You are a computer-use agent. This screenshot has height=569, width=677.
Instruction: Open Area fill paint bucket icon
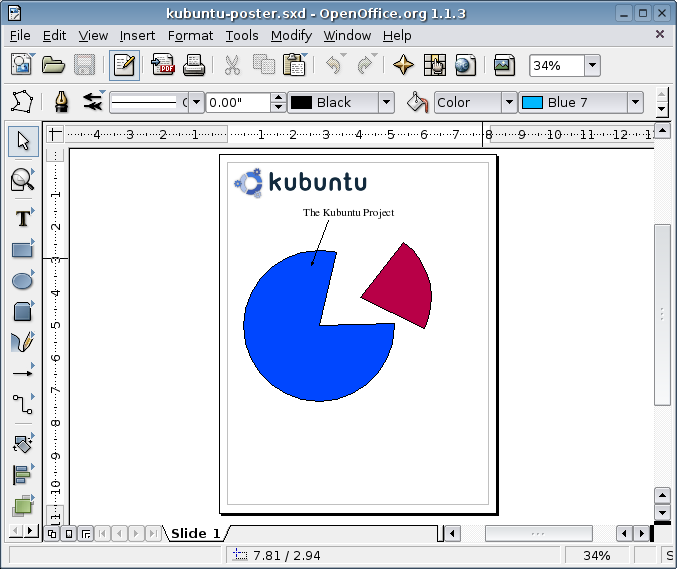tap(417, 102)
